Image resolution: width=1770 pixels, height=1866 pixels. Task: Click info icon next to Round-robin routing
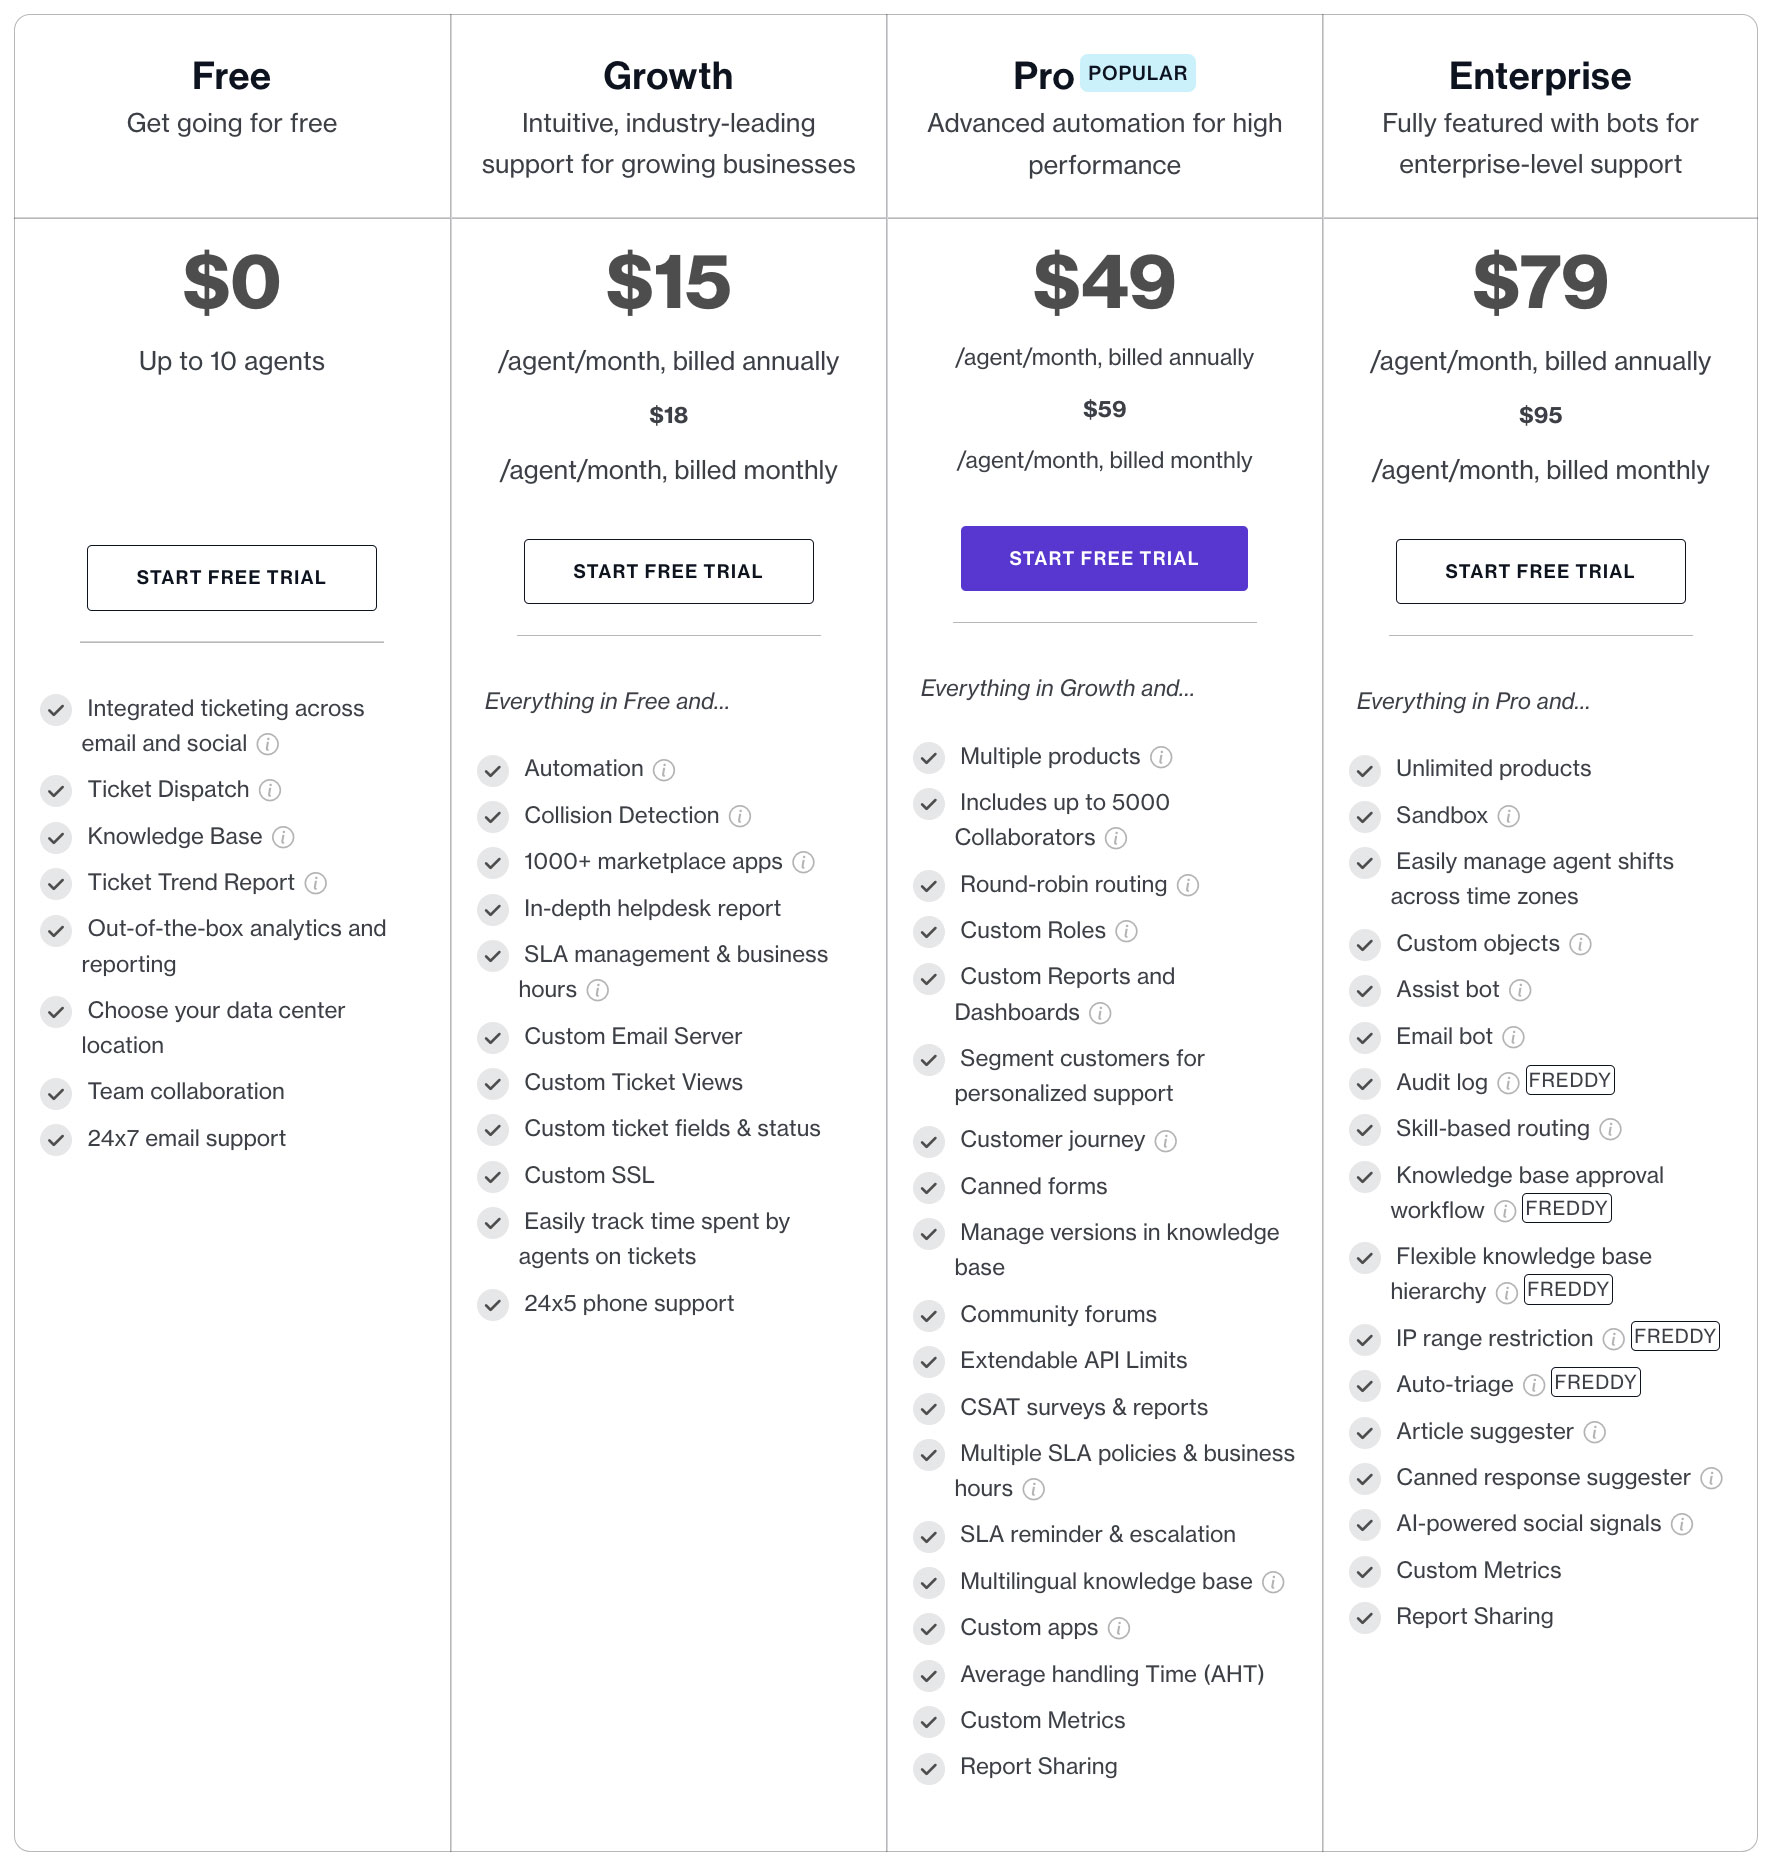point(1188,885)
